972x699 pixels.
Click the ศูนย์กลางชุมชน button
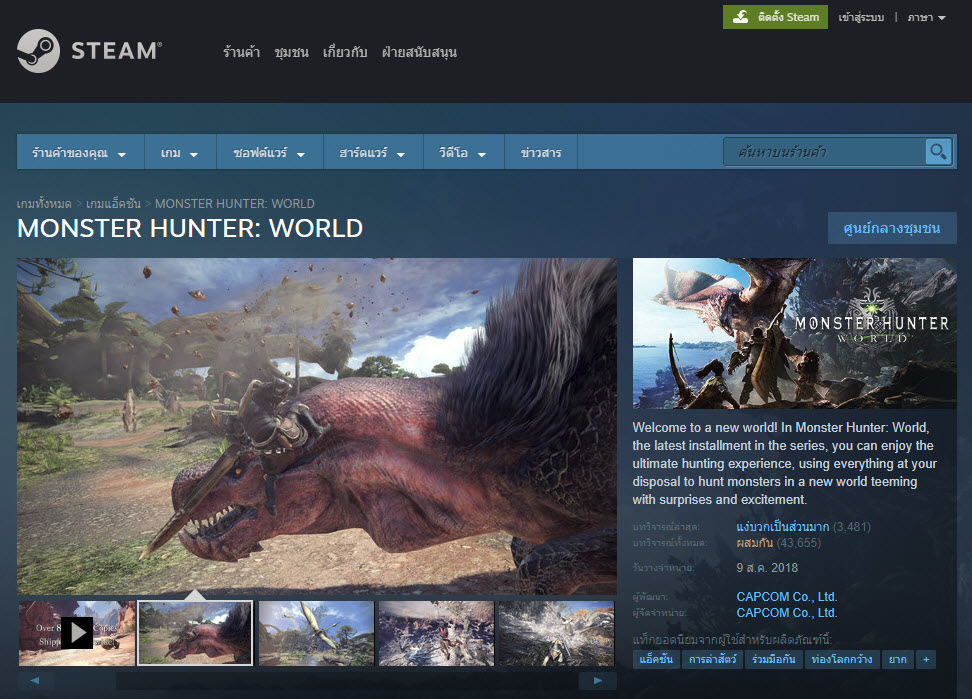(892, 228)
